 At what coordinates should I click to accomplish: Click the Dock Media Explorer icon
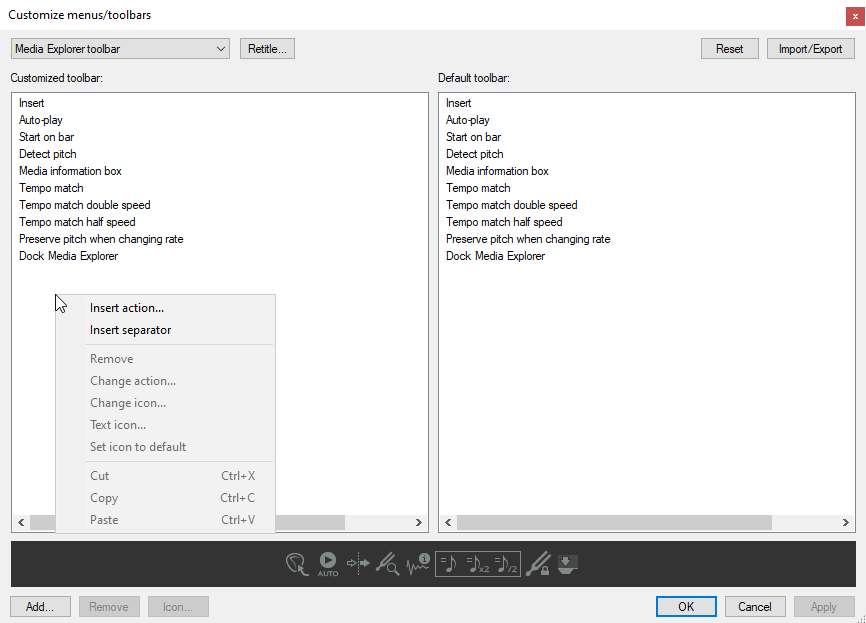click(567, 565)
